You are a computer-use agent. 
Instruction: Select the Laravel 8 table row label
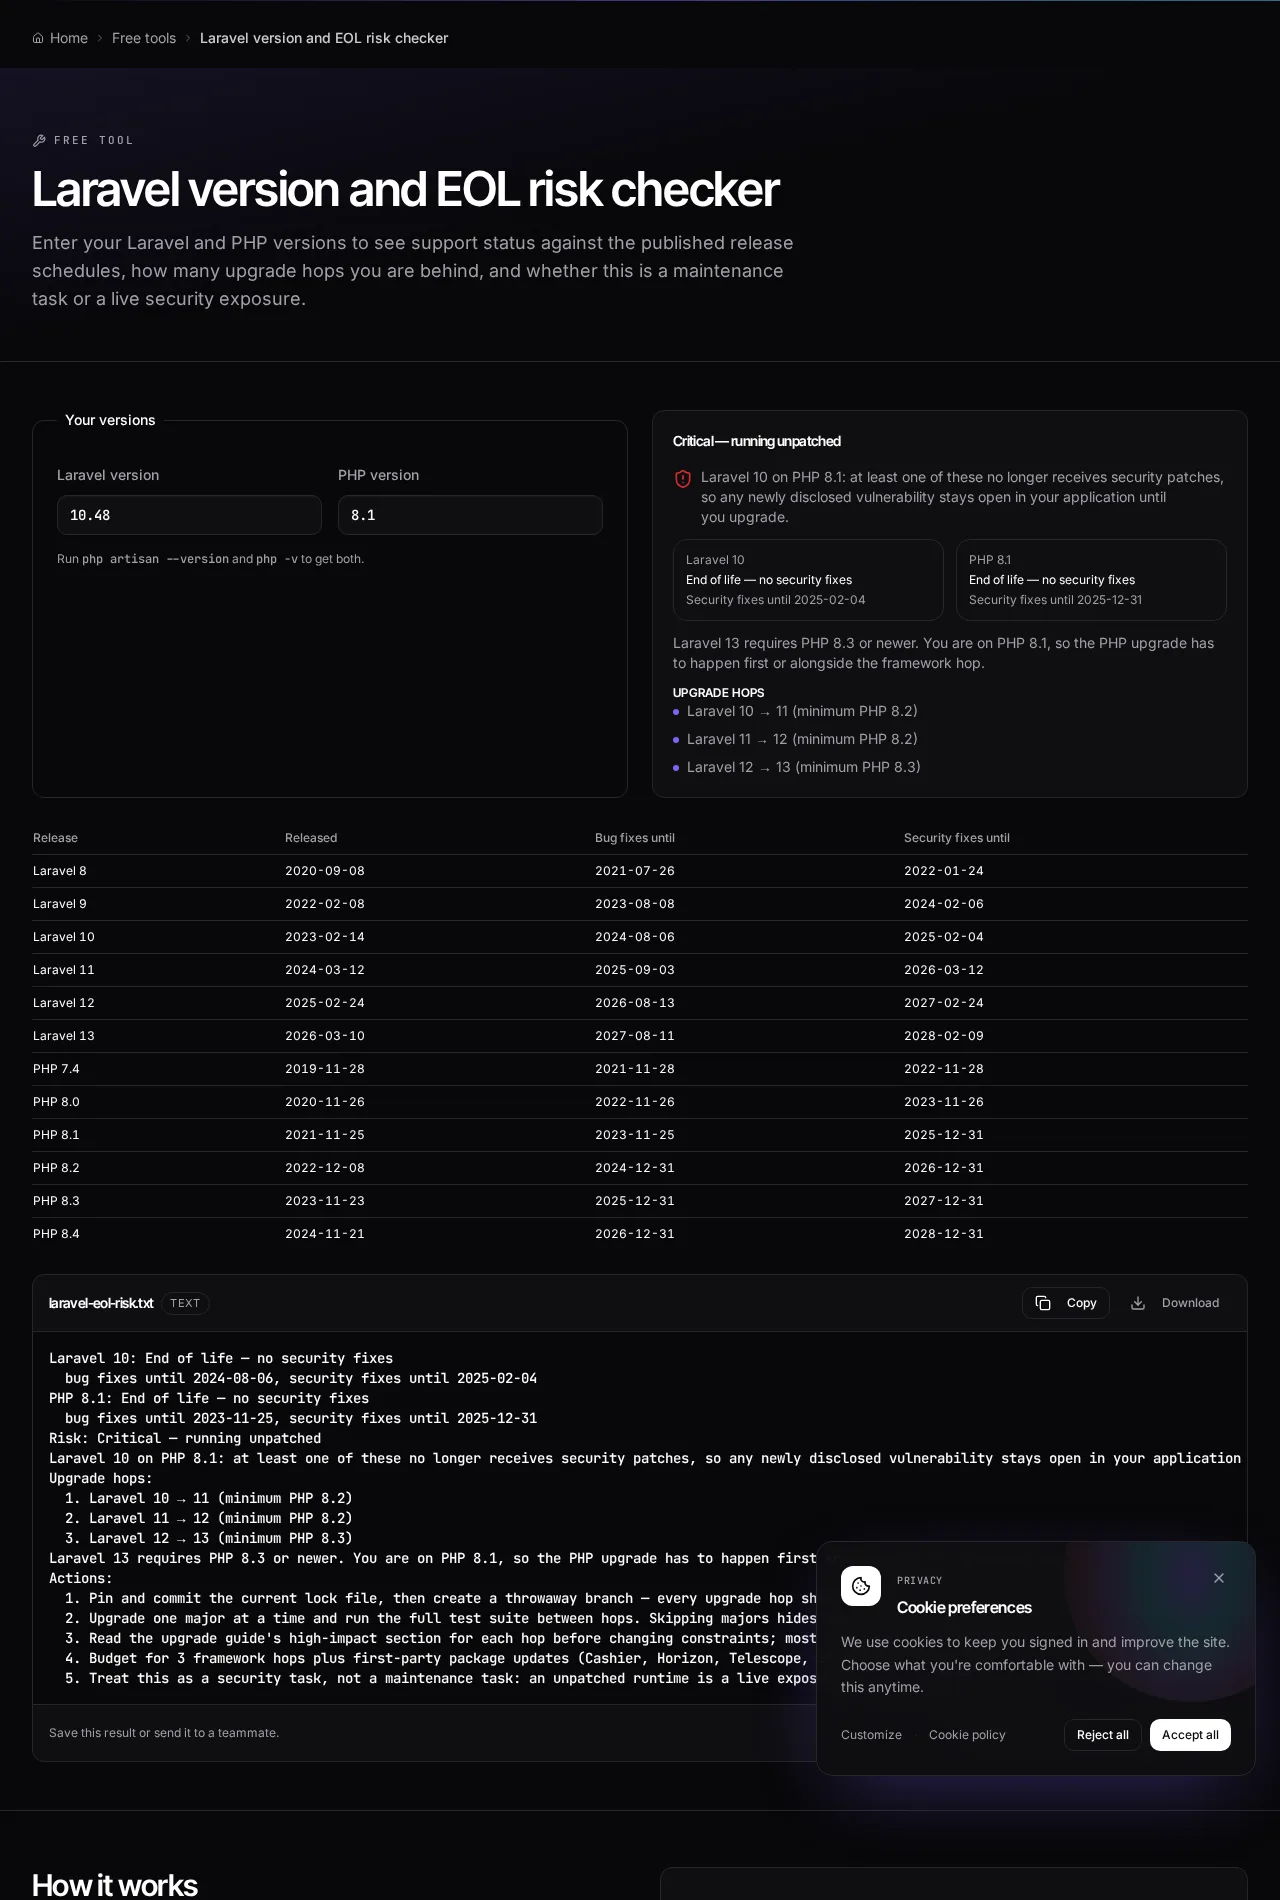(x=60, y=871)
